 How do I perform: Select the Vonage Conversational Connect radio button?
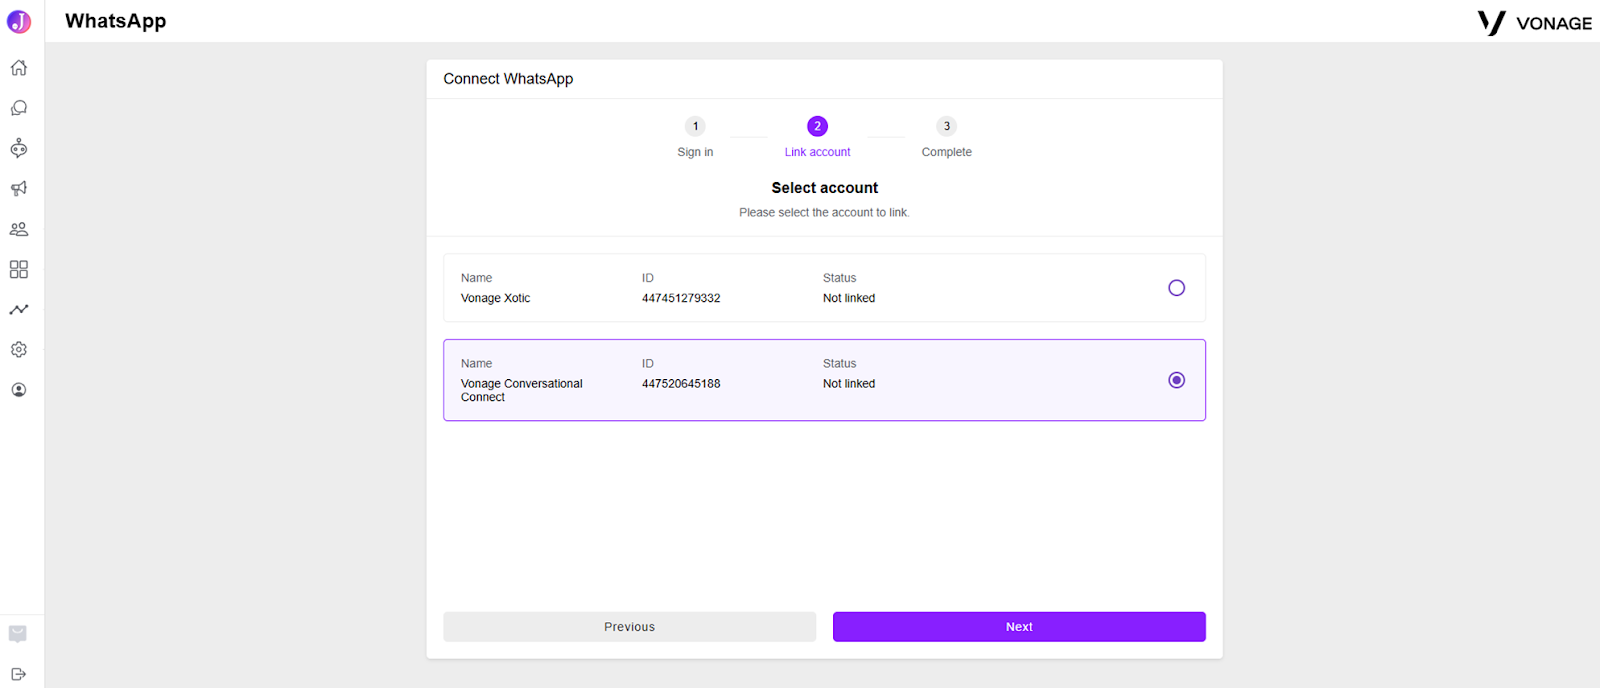coord(1177,380)
